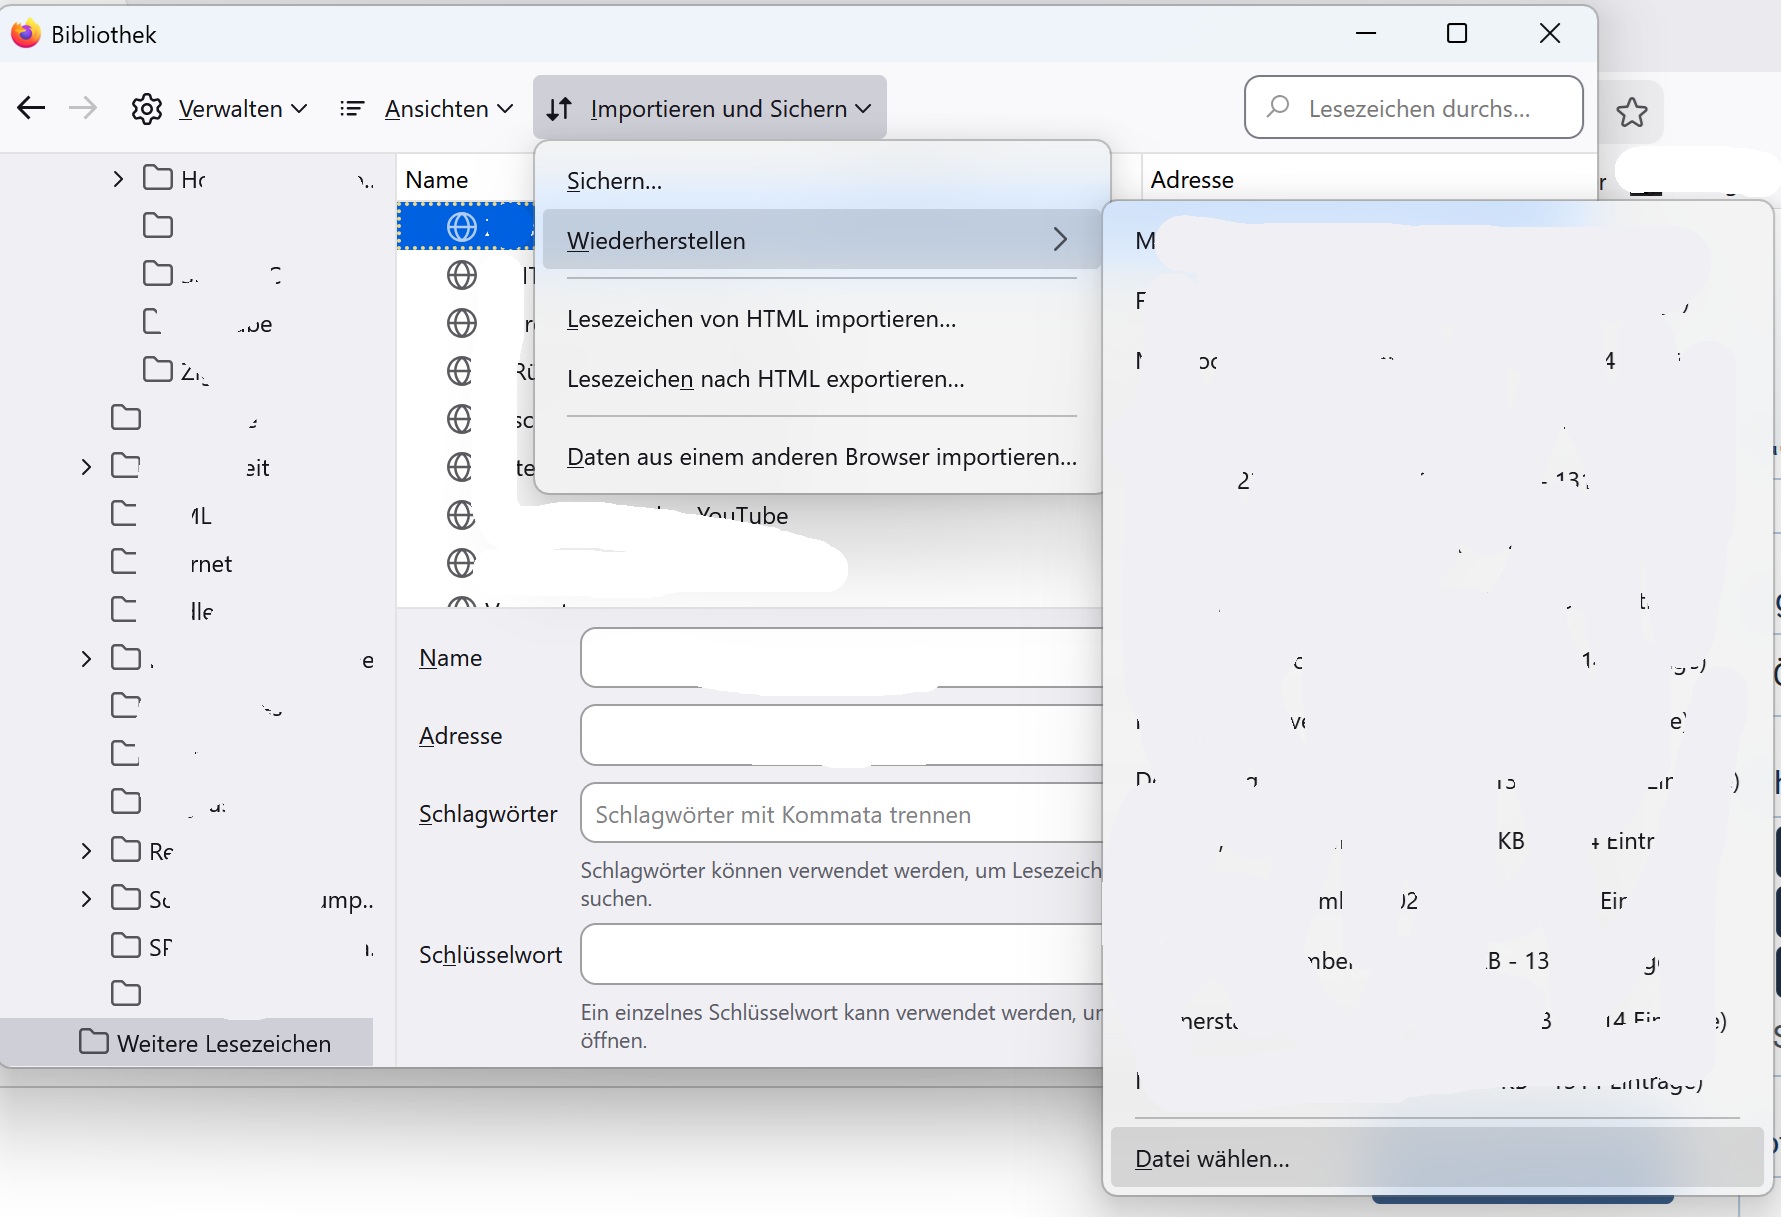Choose Sichern... from the menu
This screenshot has height=1217, width=1781.
click(614, 181)
